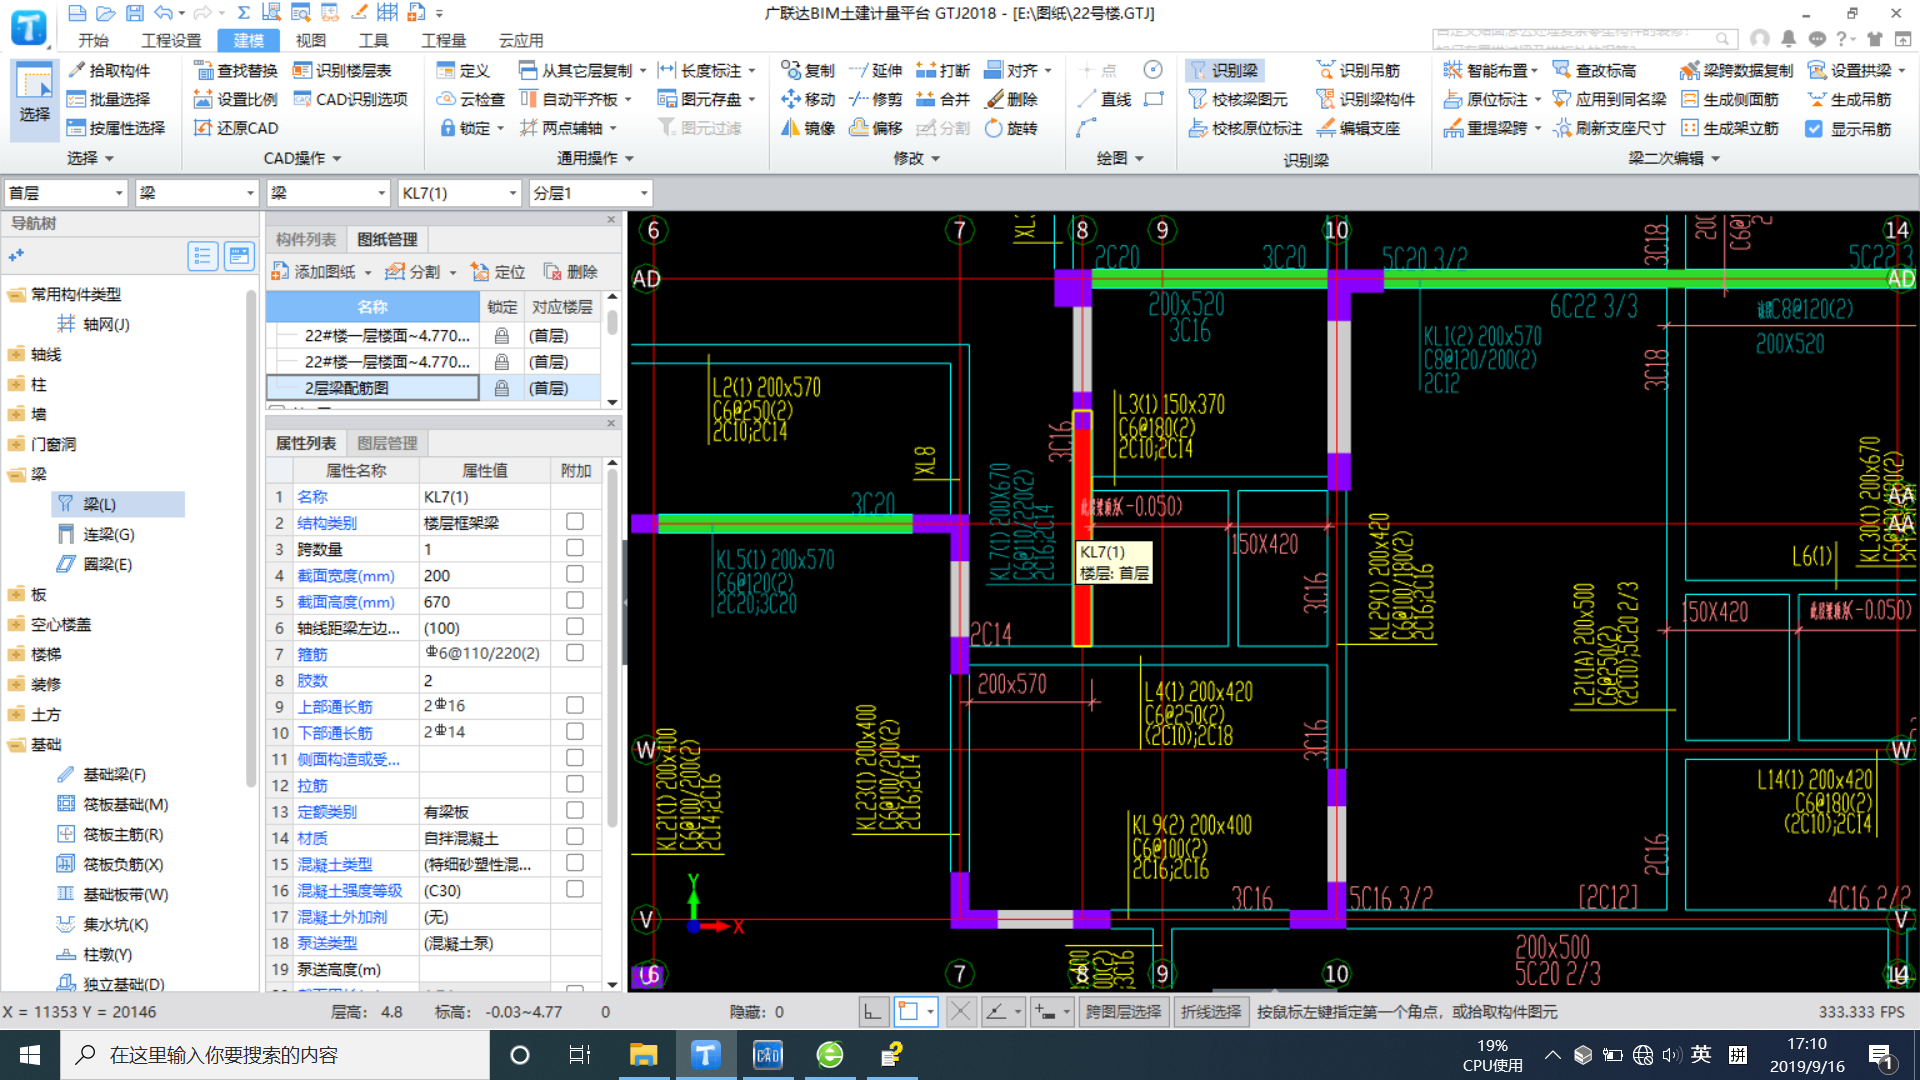Click the 云检查 cloud check tool

click(470, 99)
